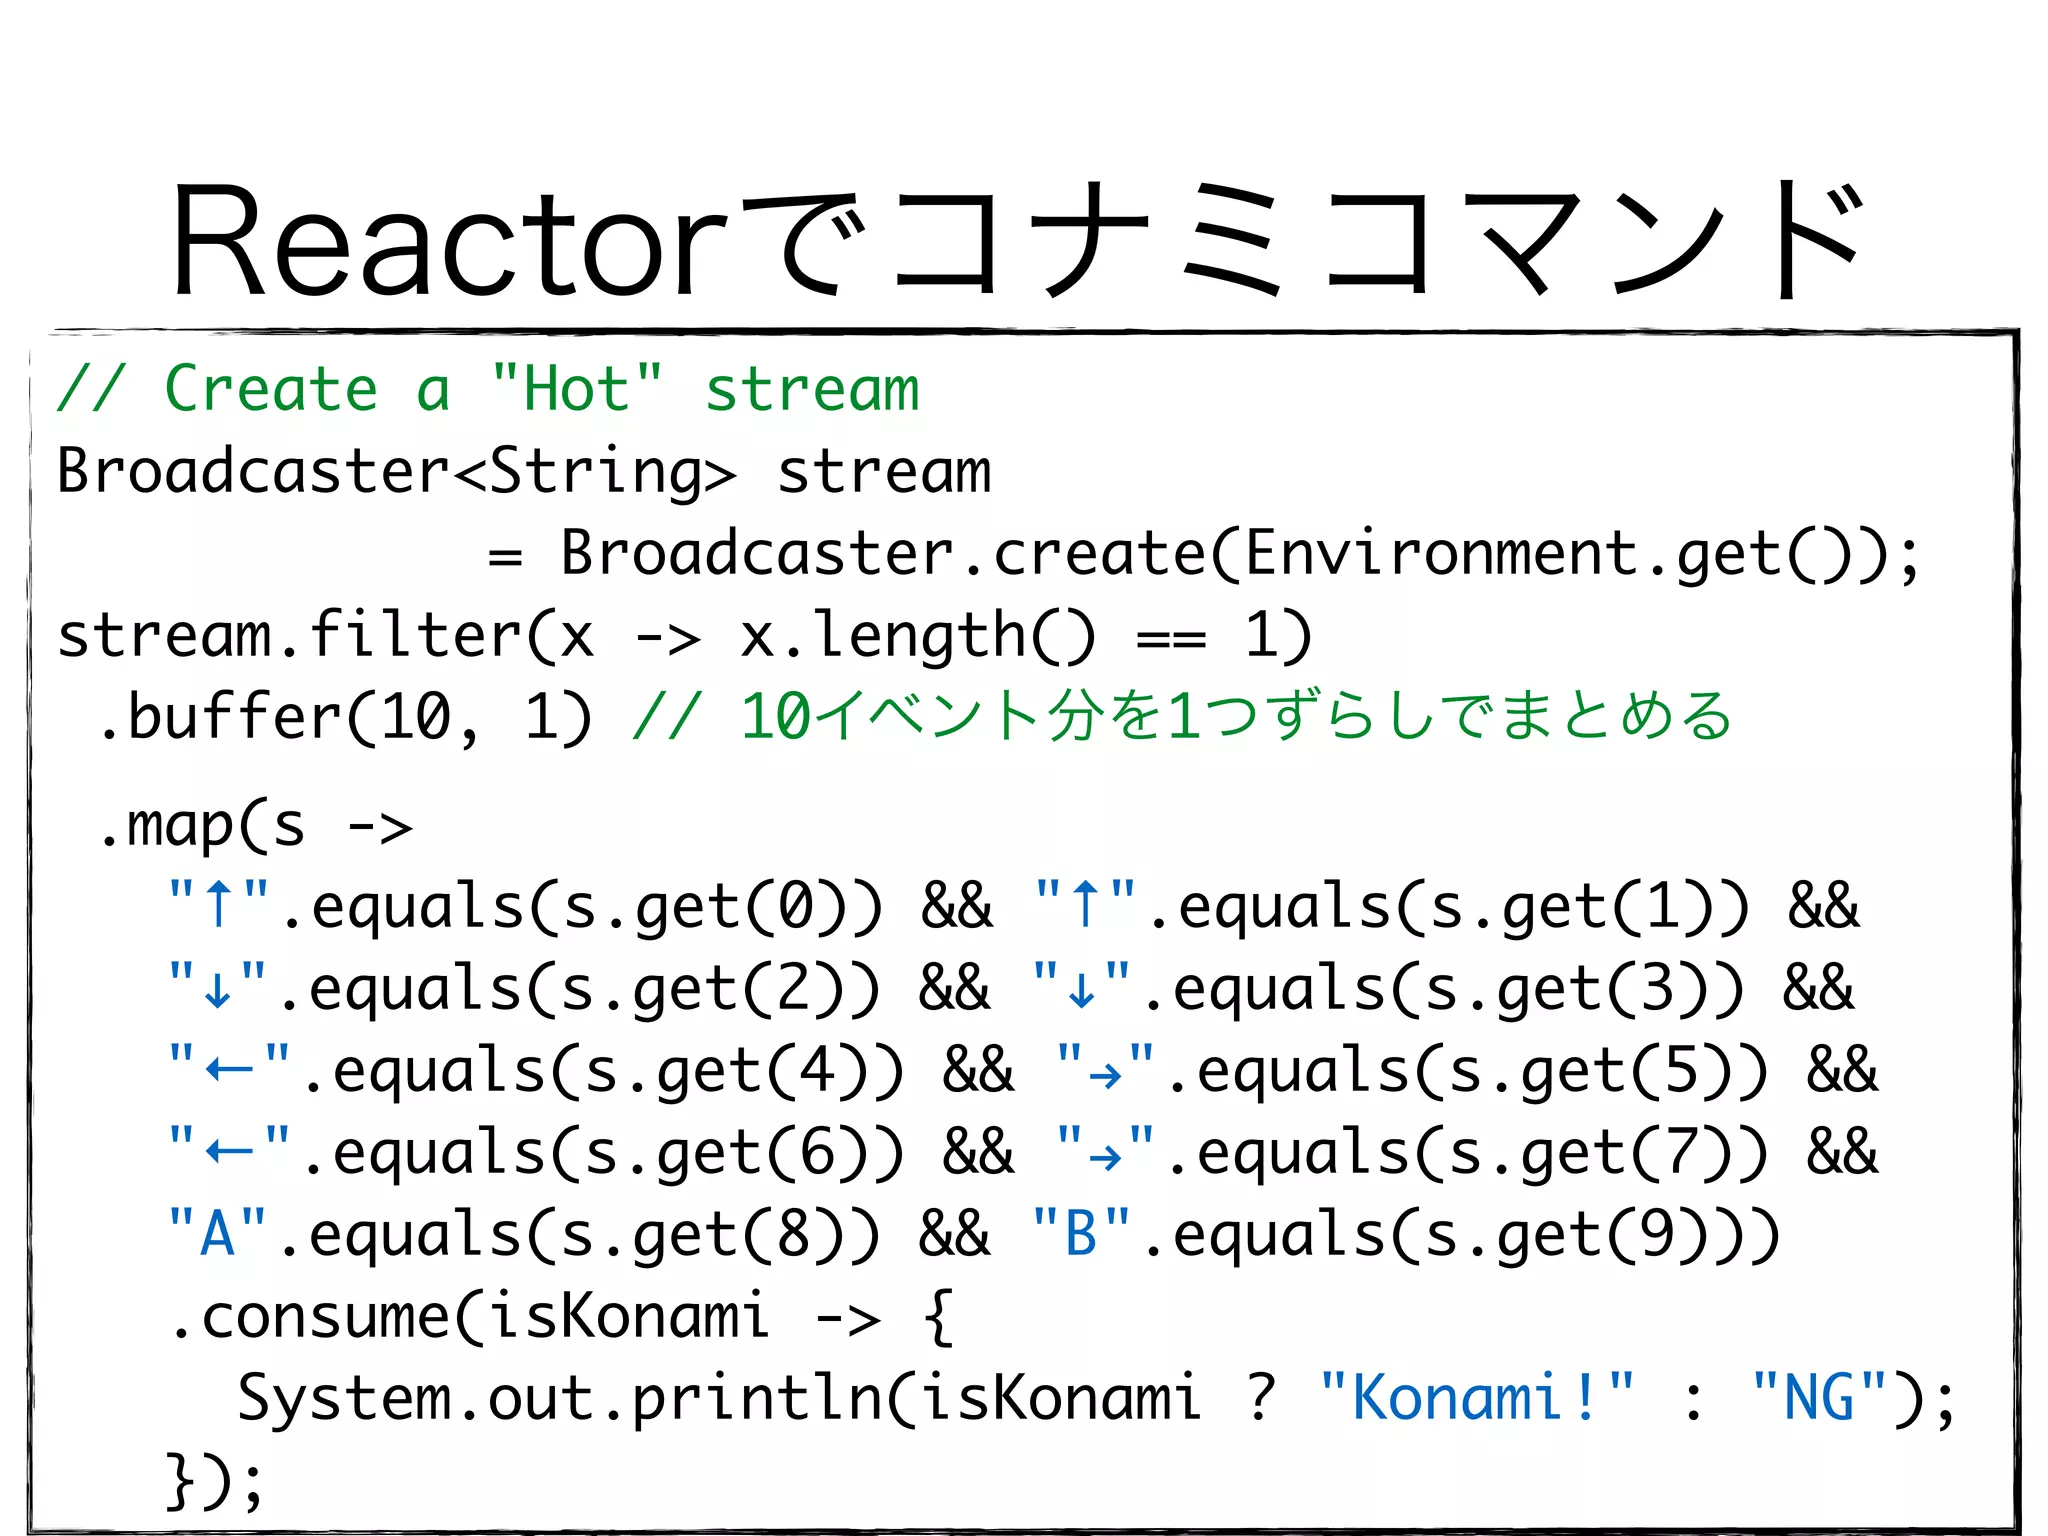2048x1536 pixels.
Task: Click the code containing 's.get(6)'
Action: click(x=536, y=1154)
